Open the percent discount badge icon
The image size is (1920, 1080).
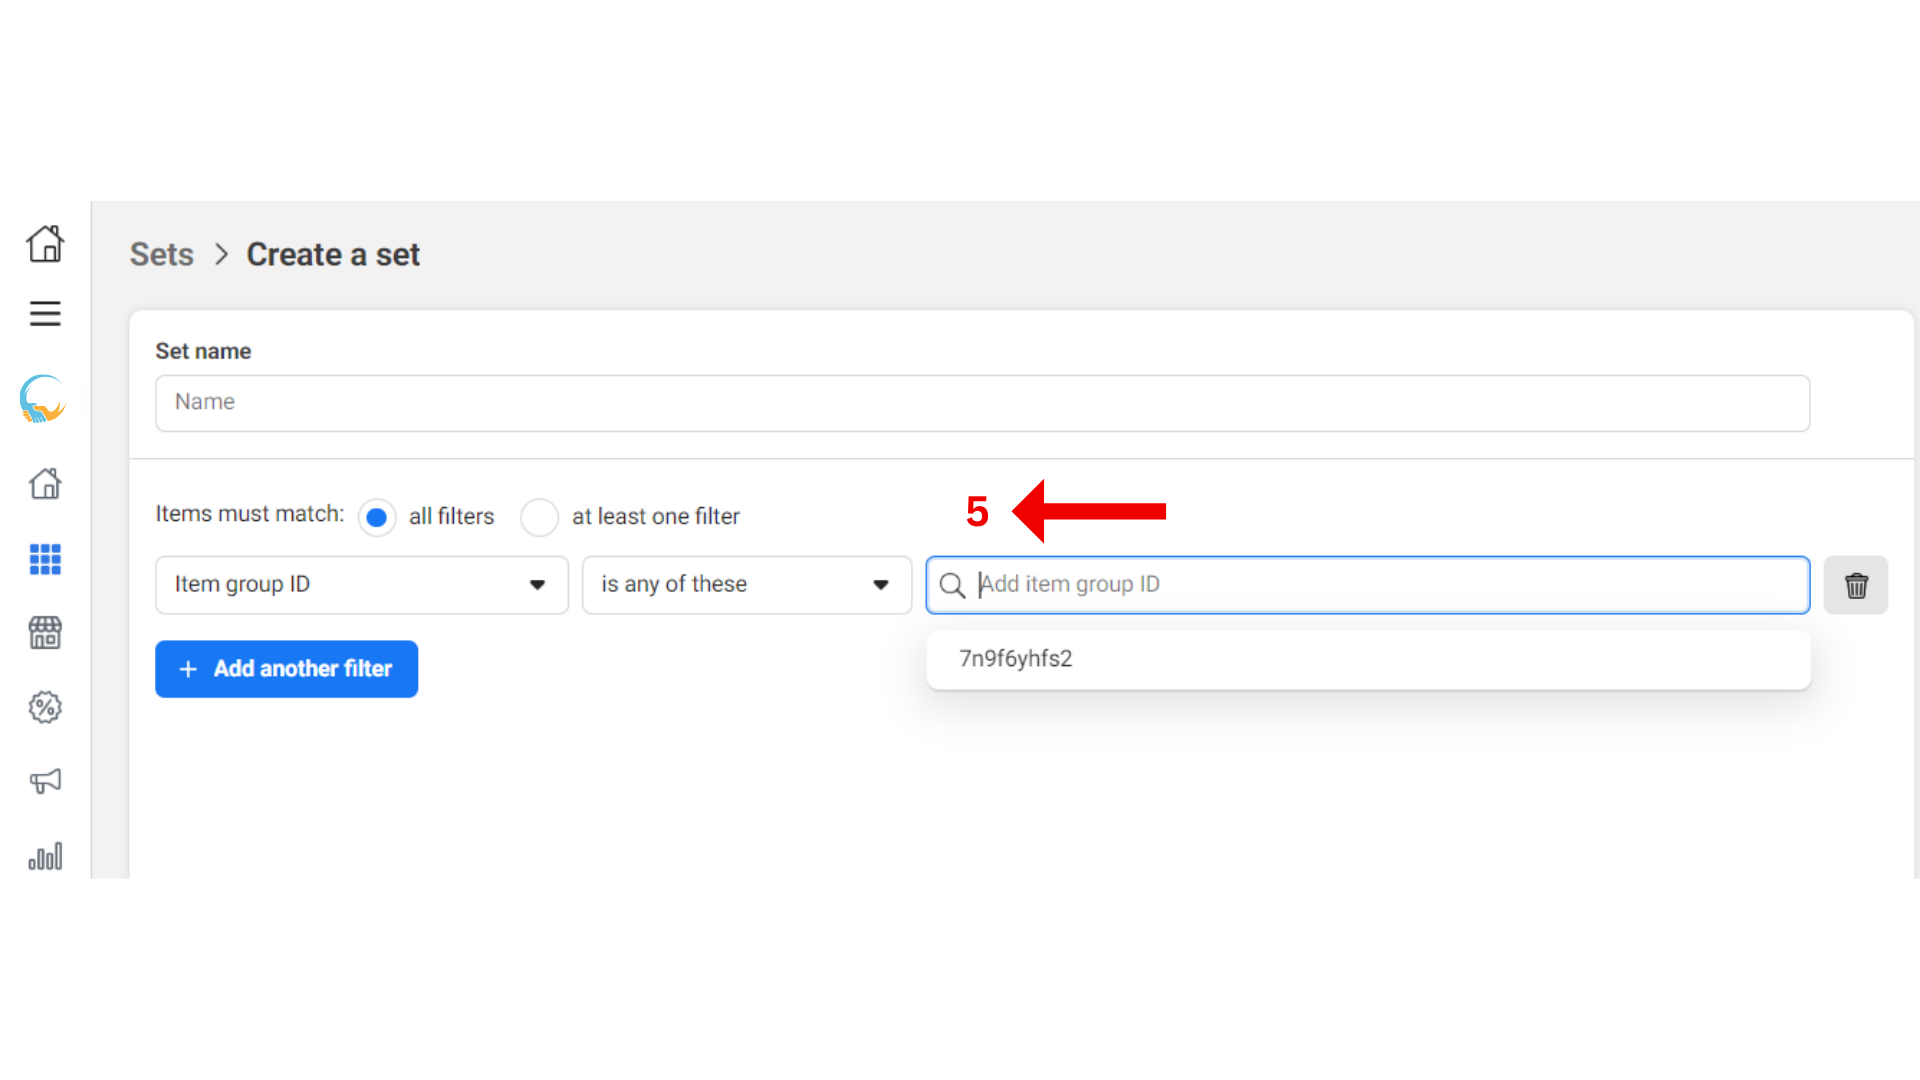(x=45, y=707)
